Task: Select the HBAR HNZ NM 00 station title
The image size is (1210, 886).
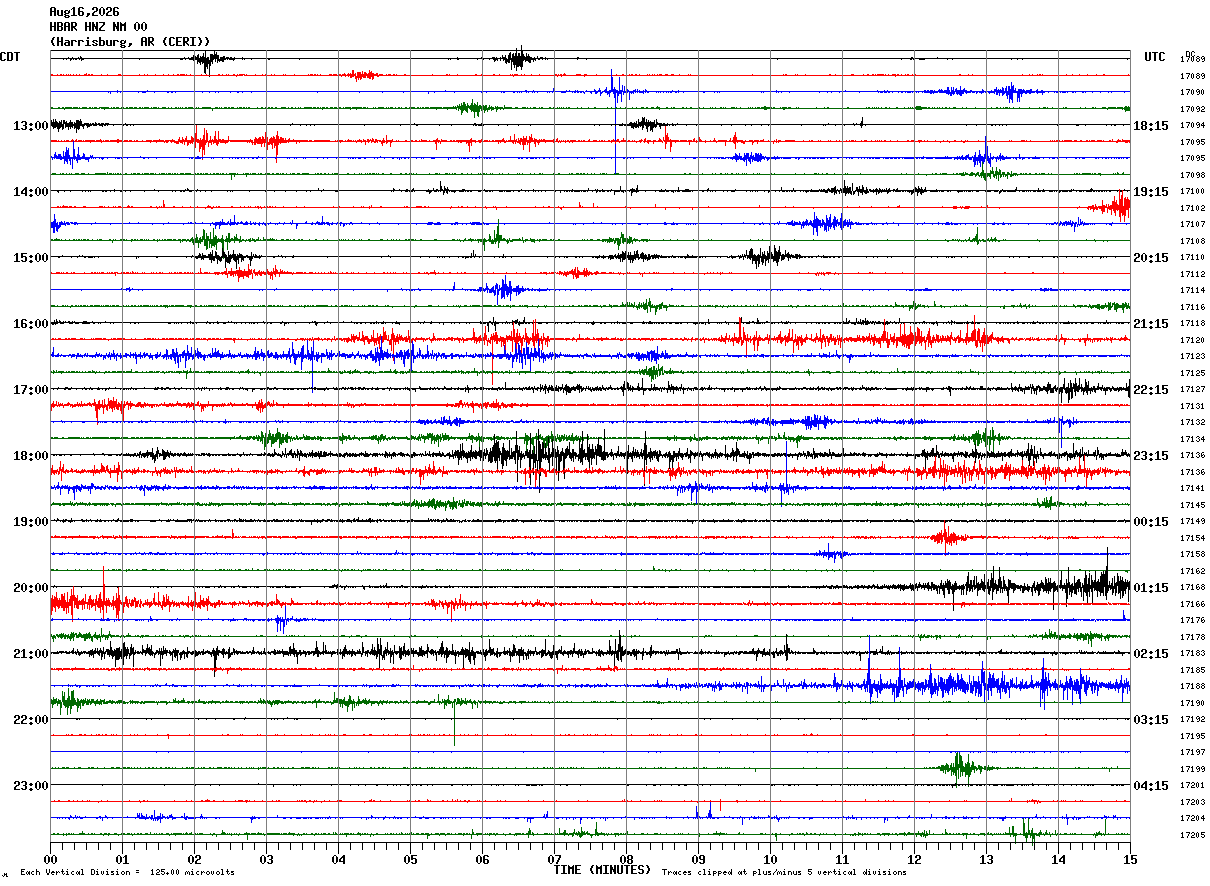Action: [x=98, y=26]
